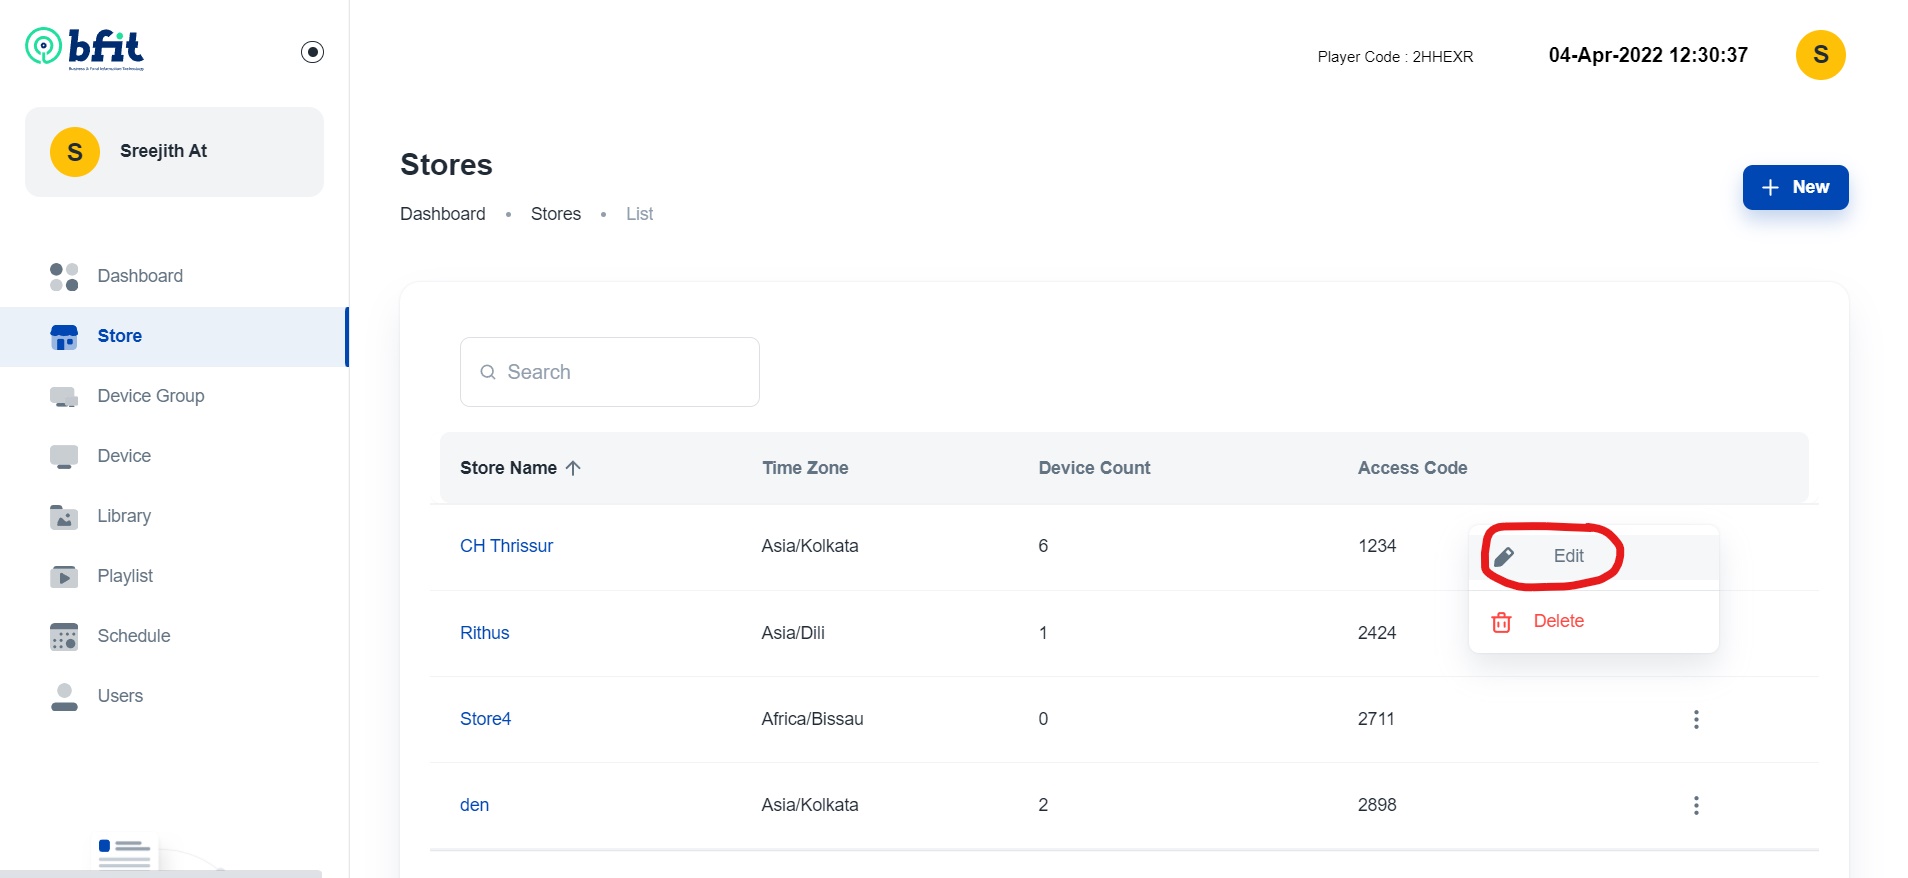Viewport: 1908px width, 878px height.
Task: Open the Sreejith At profile card
Action: click(174, 152)
